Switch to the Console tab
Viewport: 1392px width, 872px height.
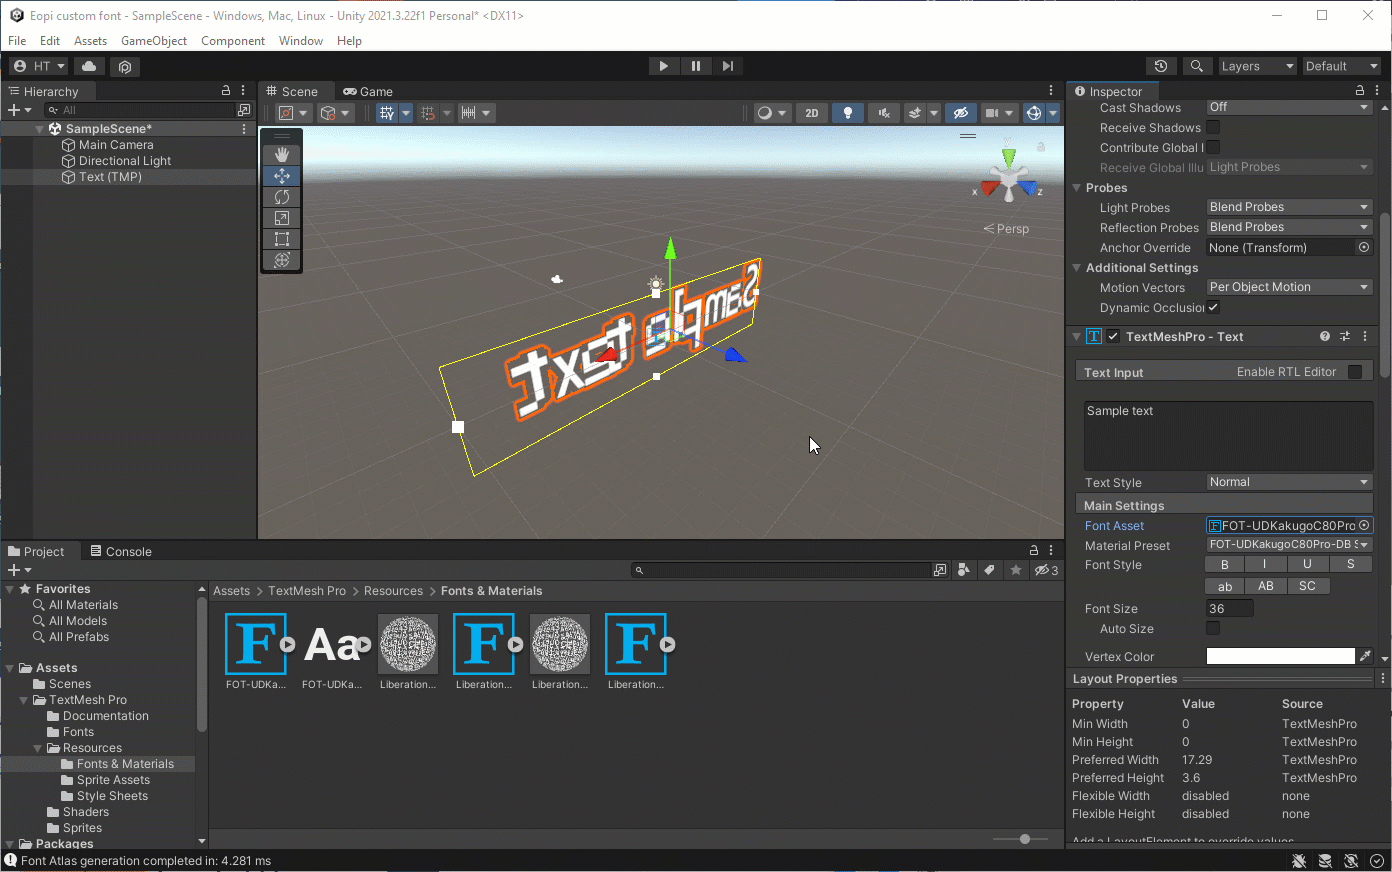point(120,551)
